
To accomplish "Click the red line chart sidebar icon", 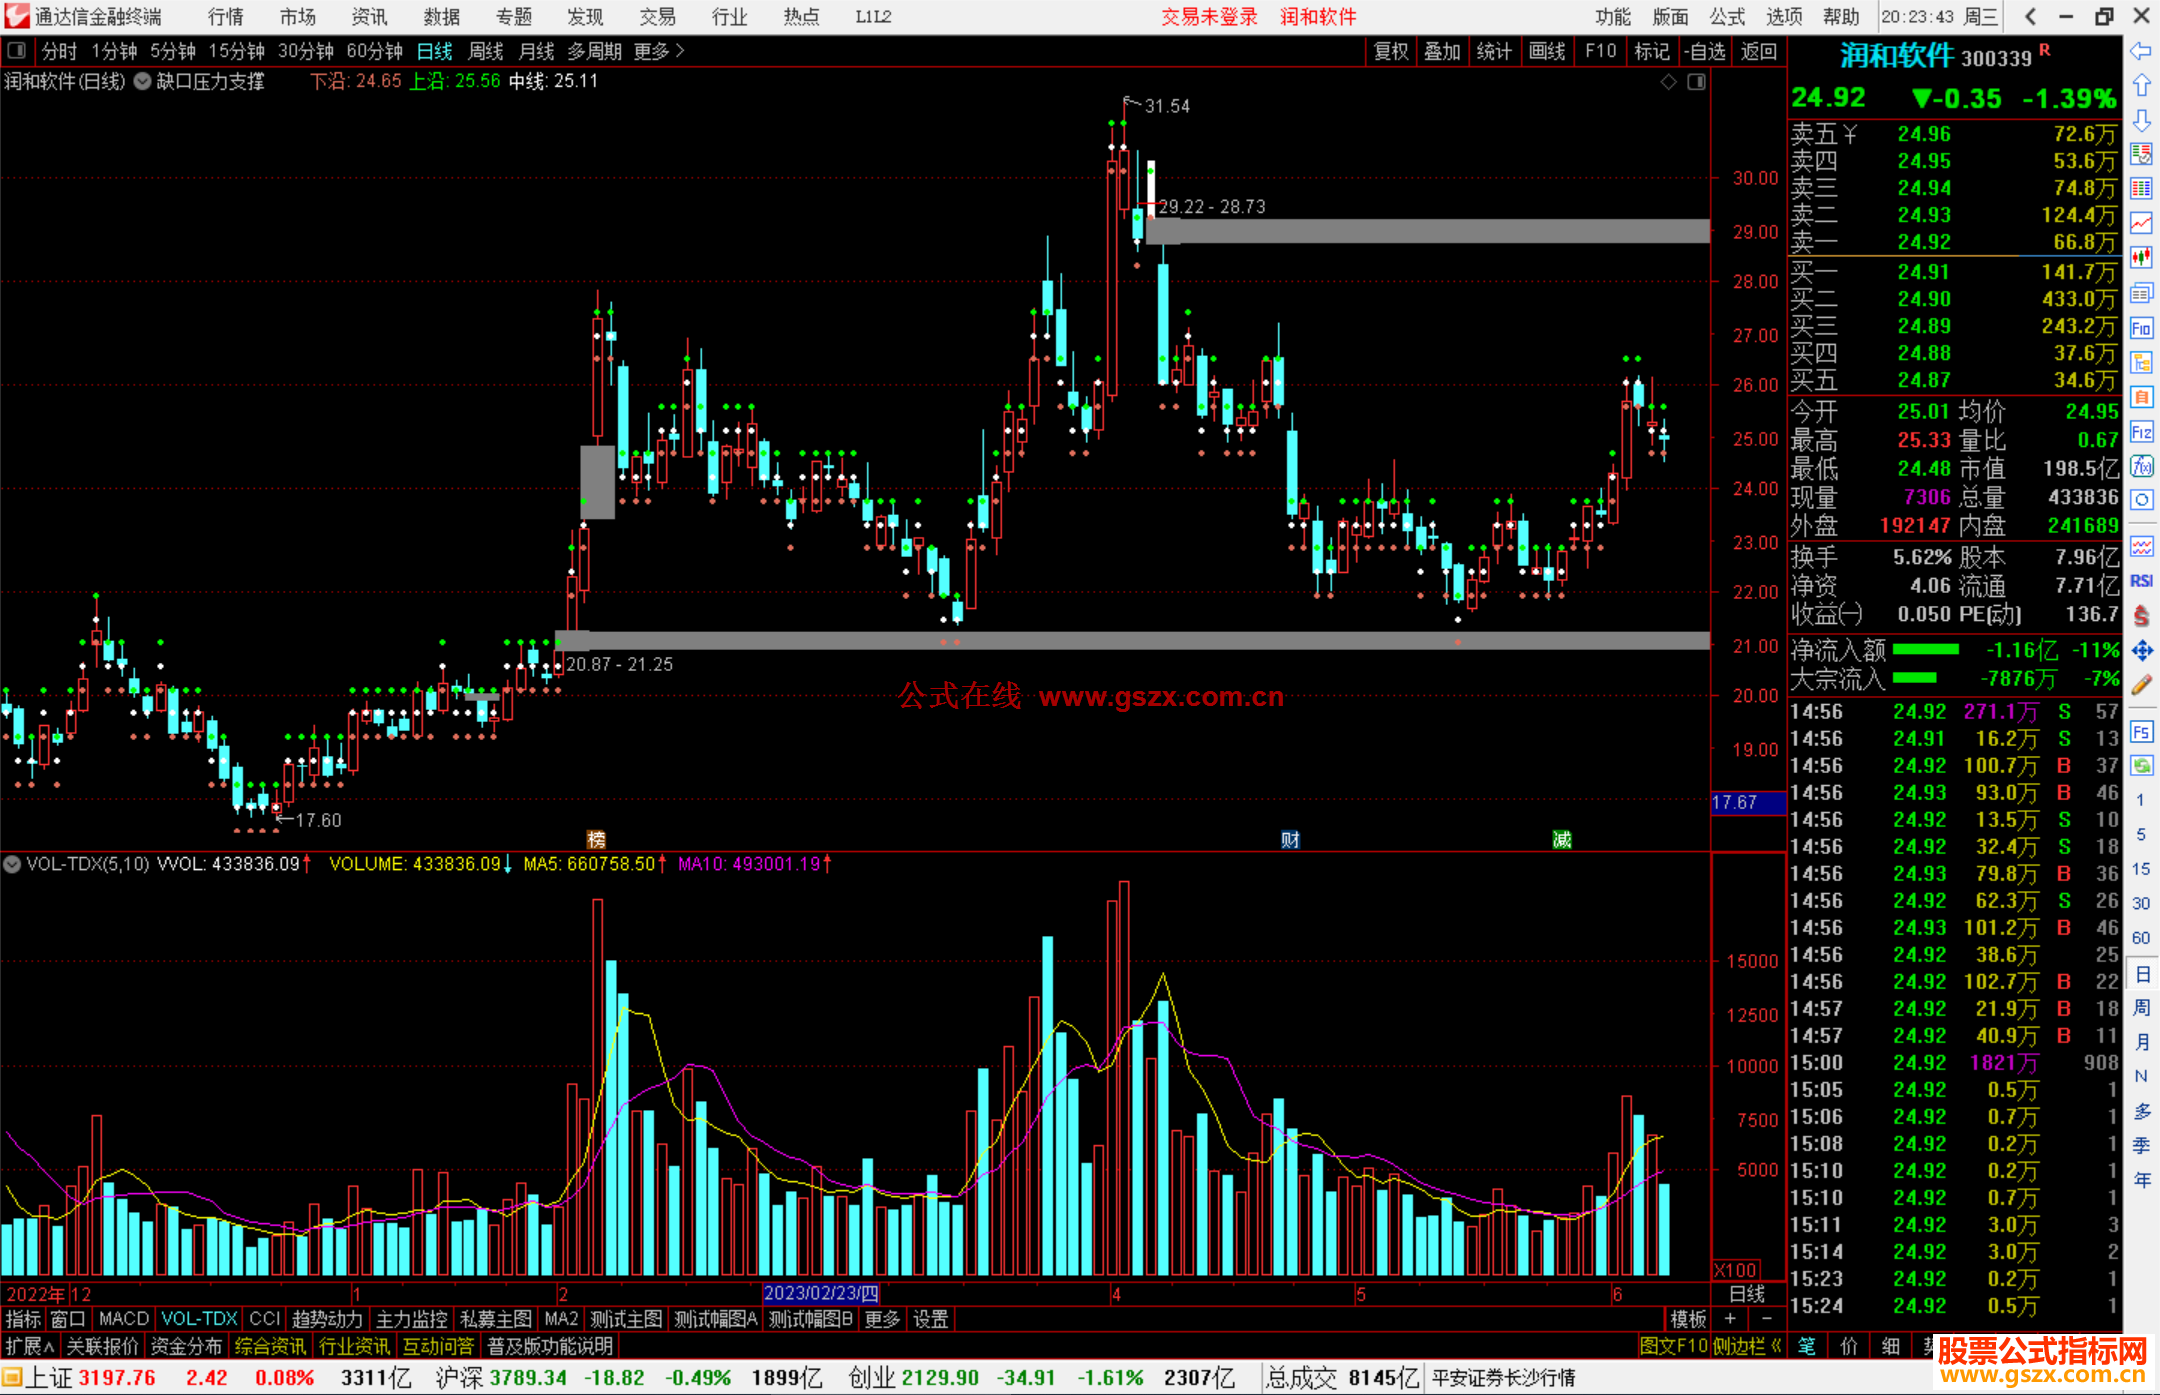I will (2141, 223).
